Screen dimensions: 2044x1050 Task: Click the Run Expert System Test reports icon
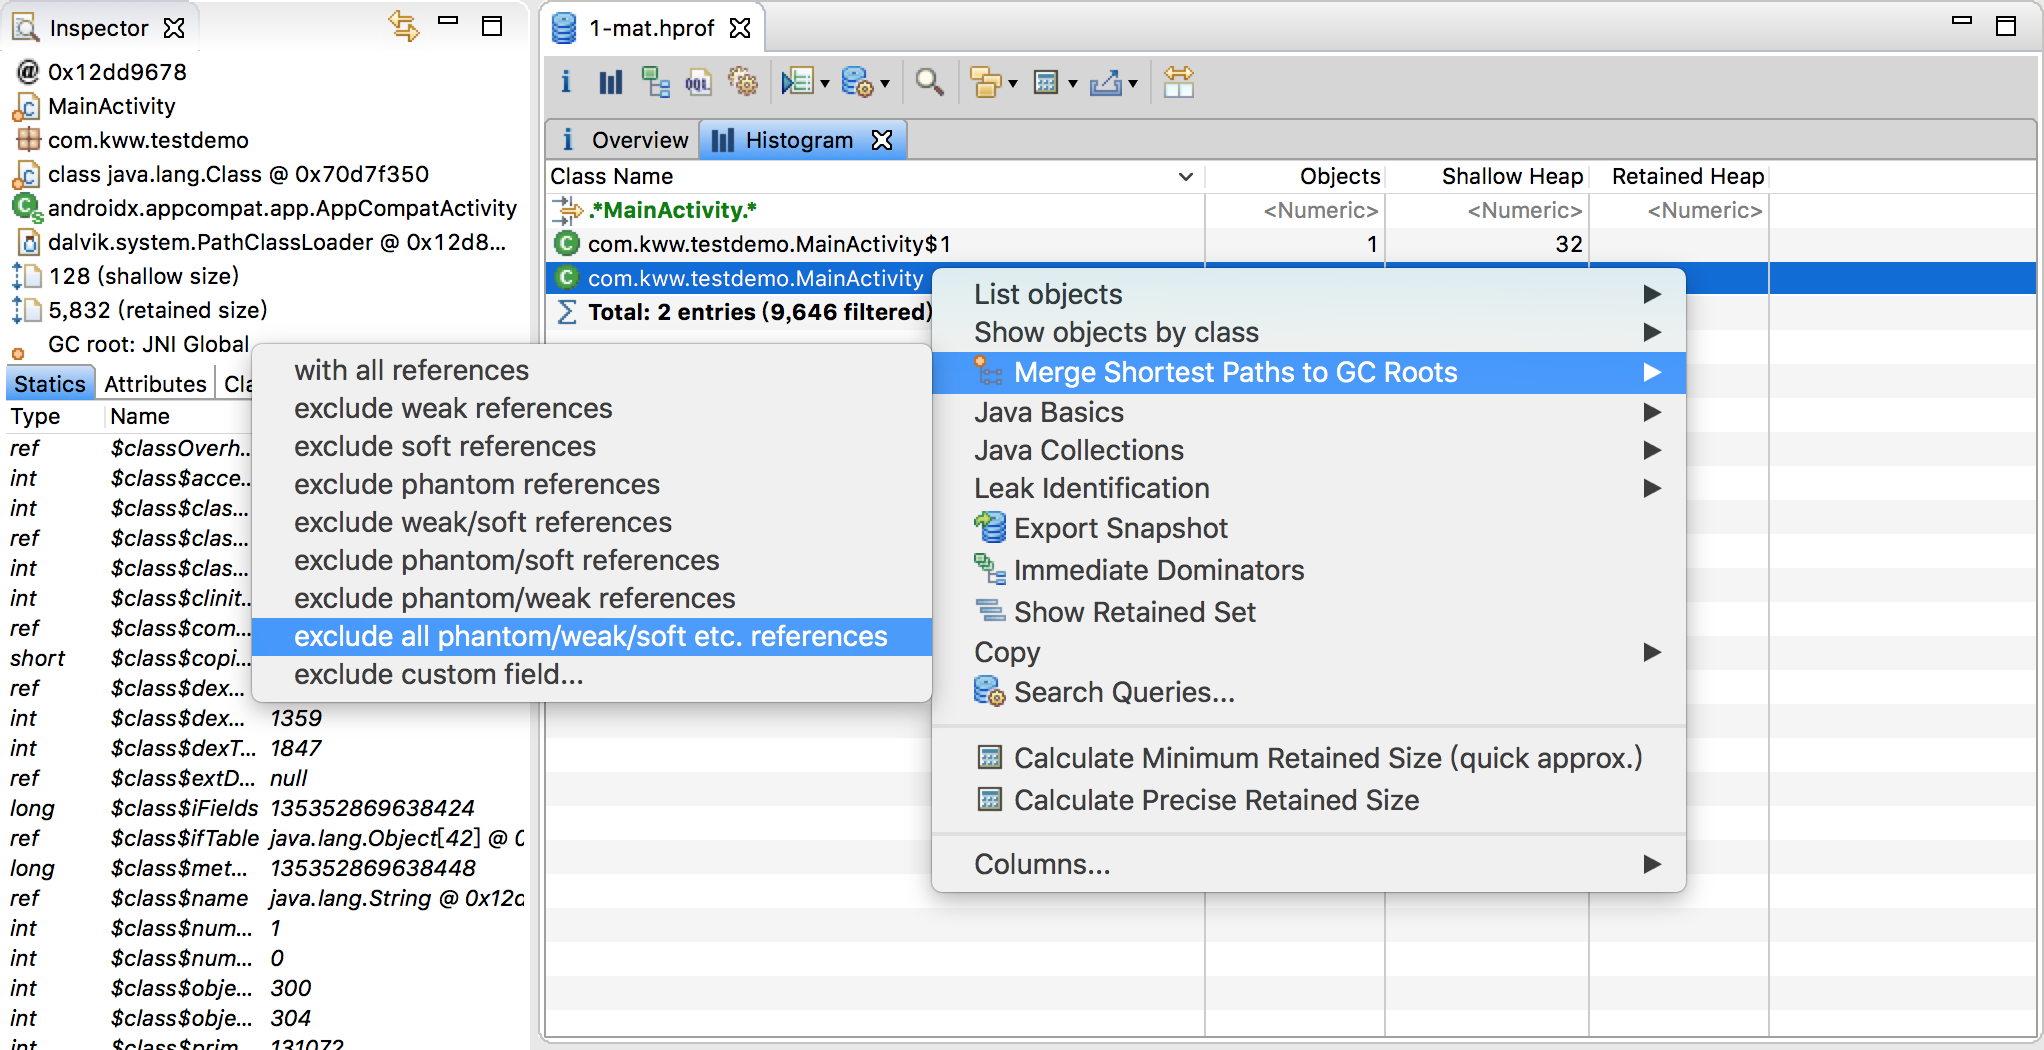point(797,82)
